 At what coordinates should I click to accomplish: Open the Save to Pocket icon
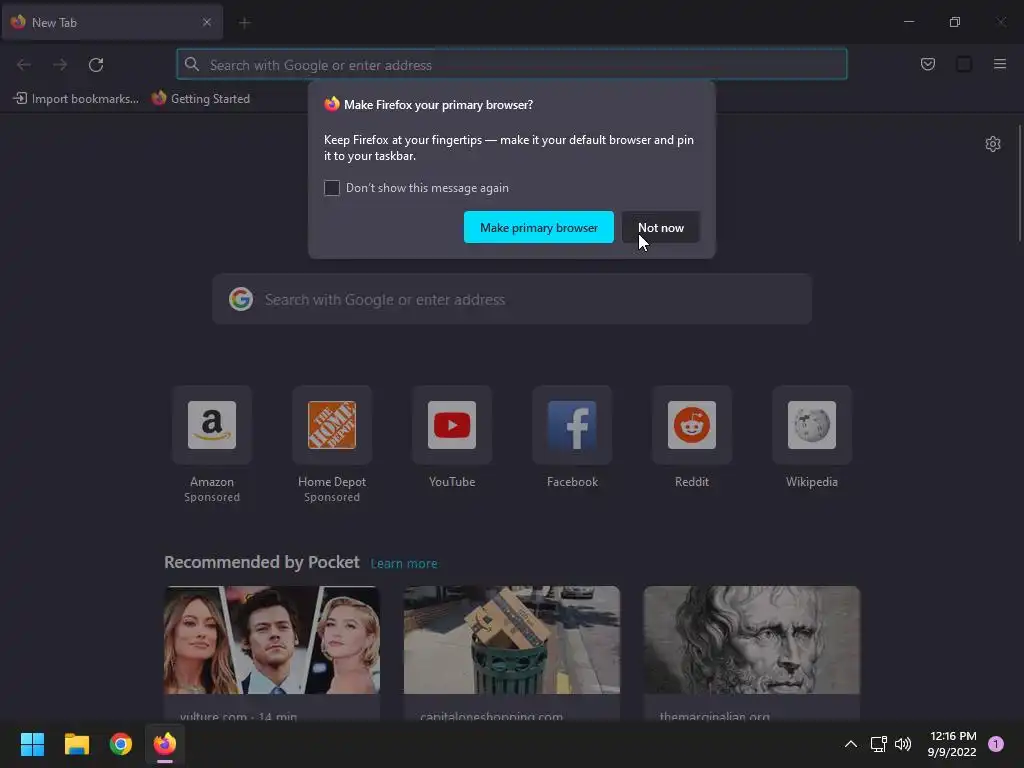pos(927,64)
